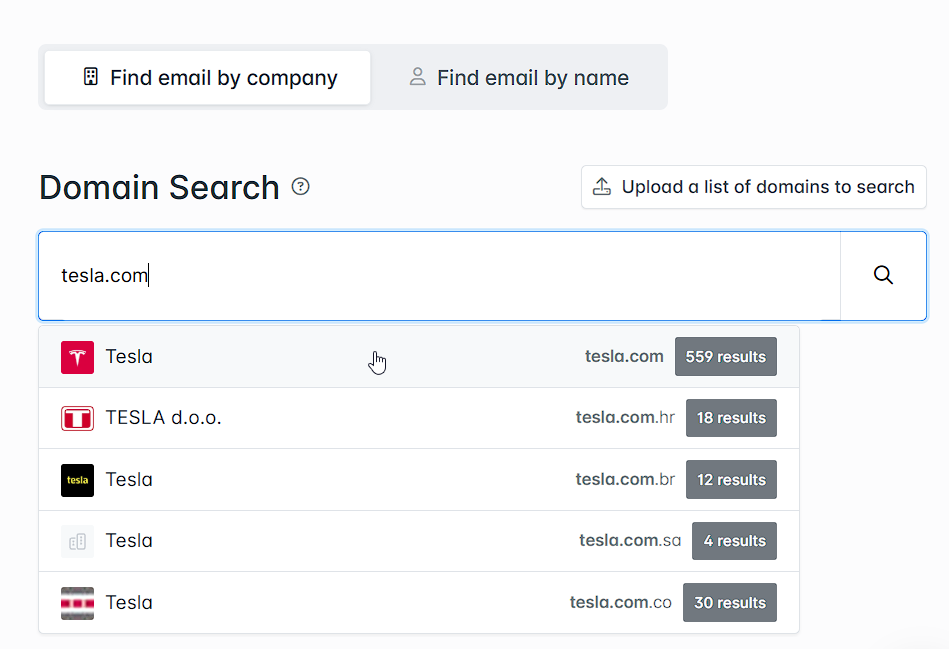The height and width of the screenshot is (649, 949).
Task: Choose the TESLA d.o.o. suggestion name
Action: click(163, 418)
